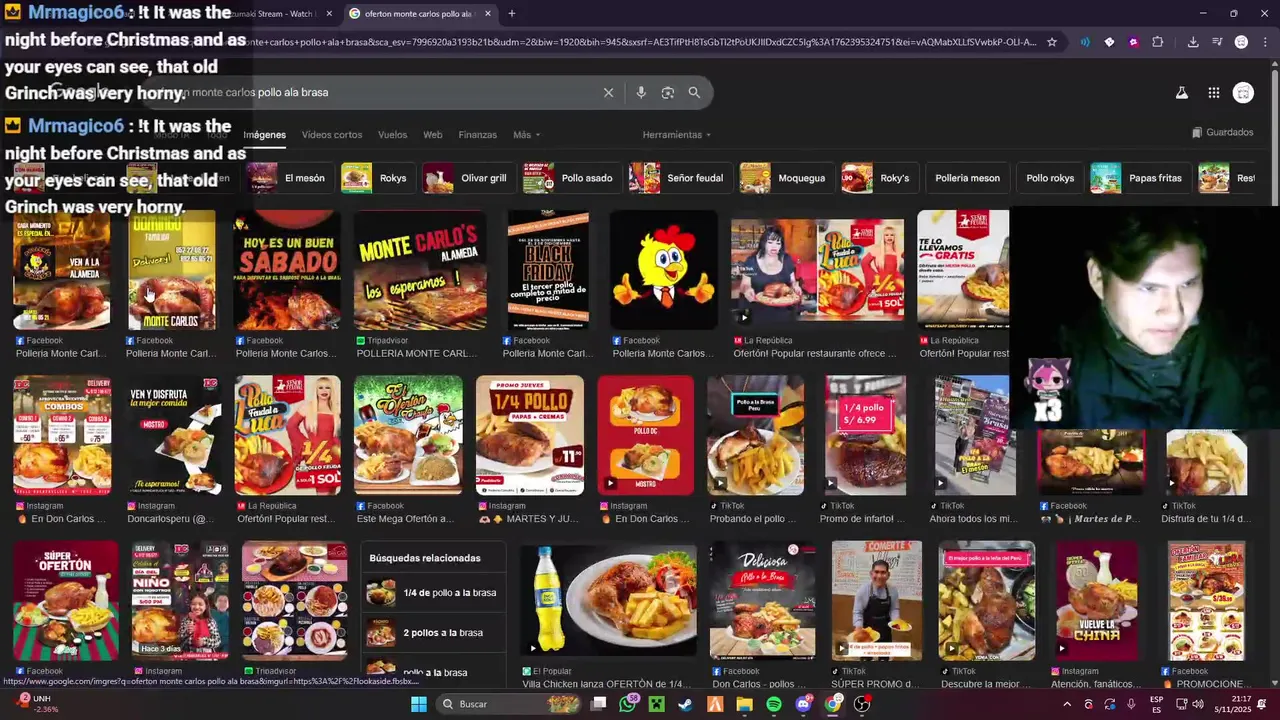This screenshot has width=1280, height=720.
Task: Open the volume icon in system tray
Action: [x=1198, y=704]
